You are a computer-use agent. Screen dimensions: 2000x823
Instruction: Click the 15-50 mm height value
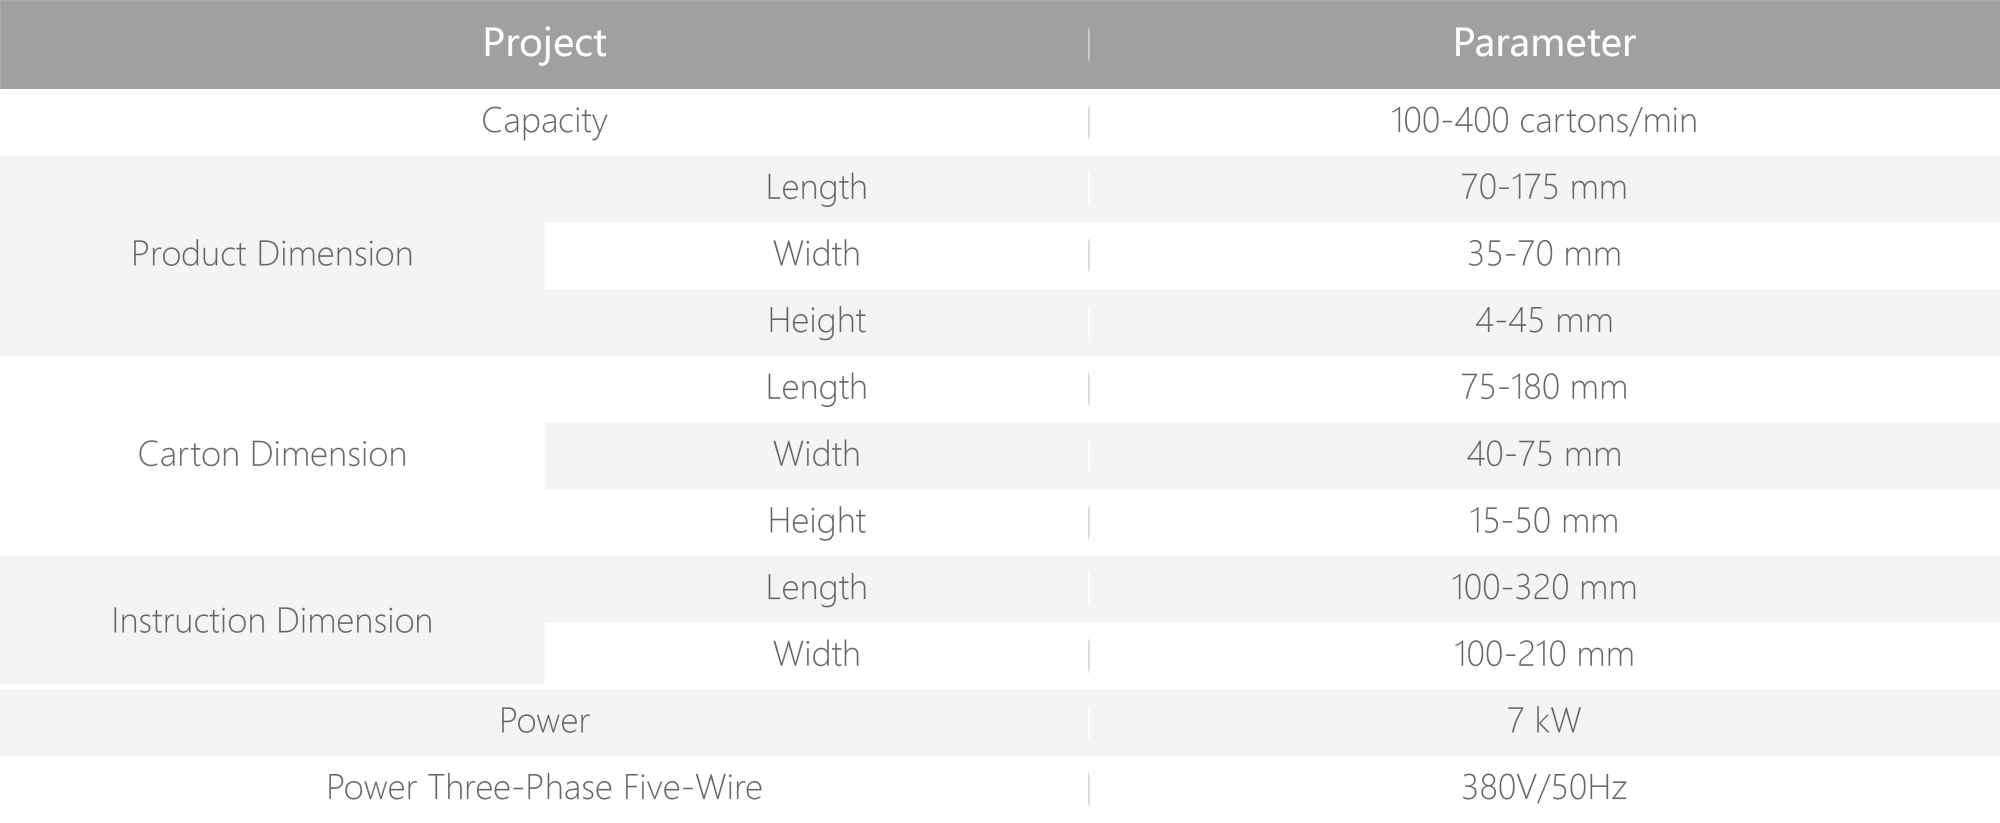pyautogui.click(x=1544, y=521)
